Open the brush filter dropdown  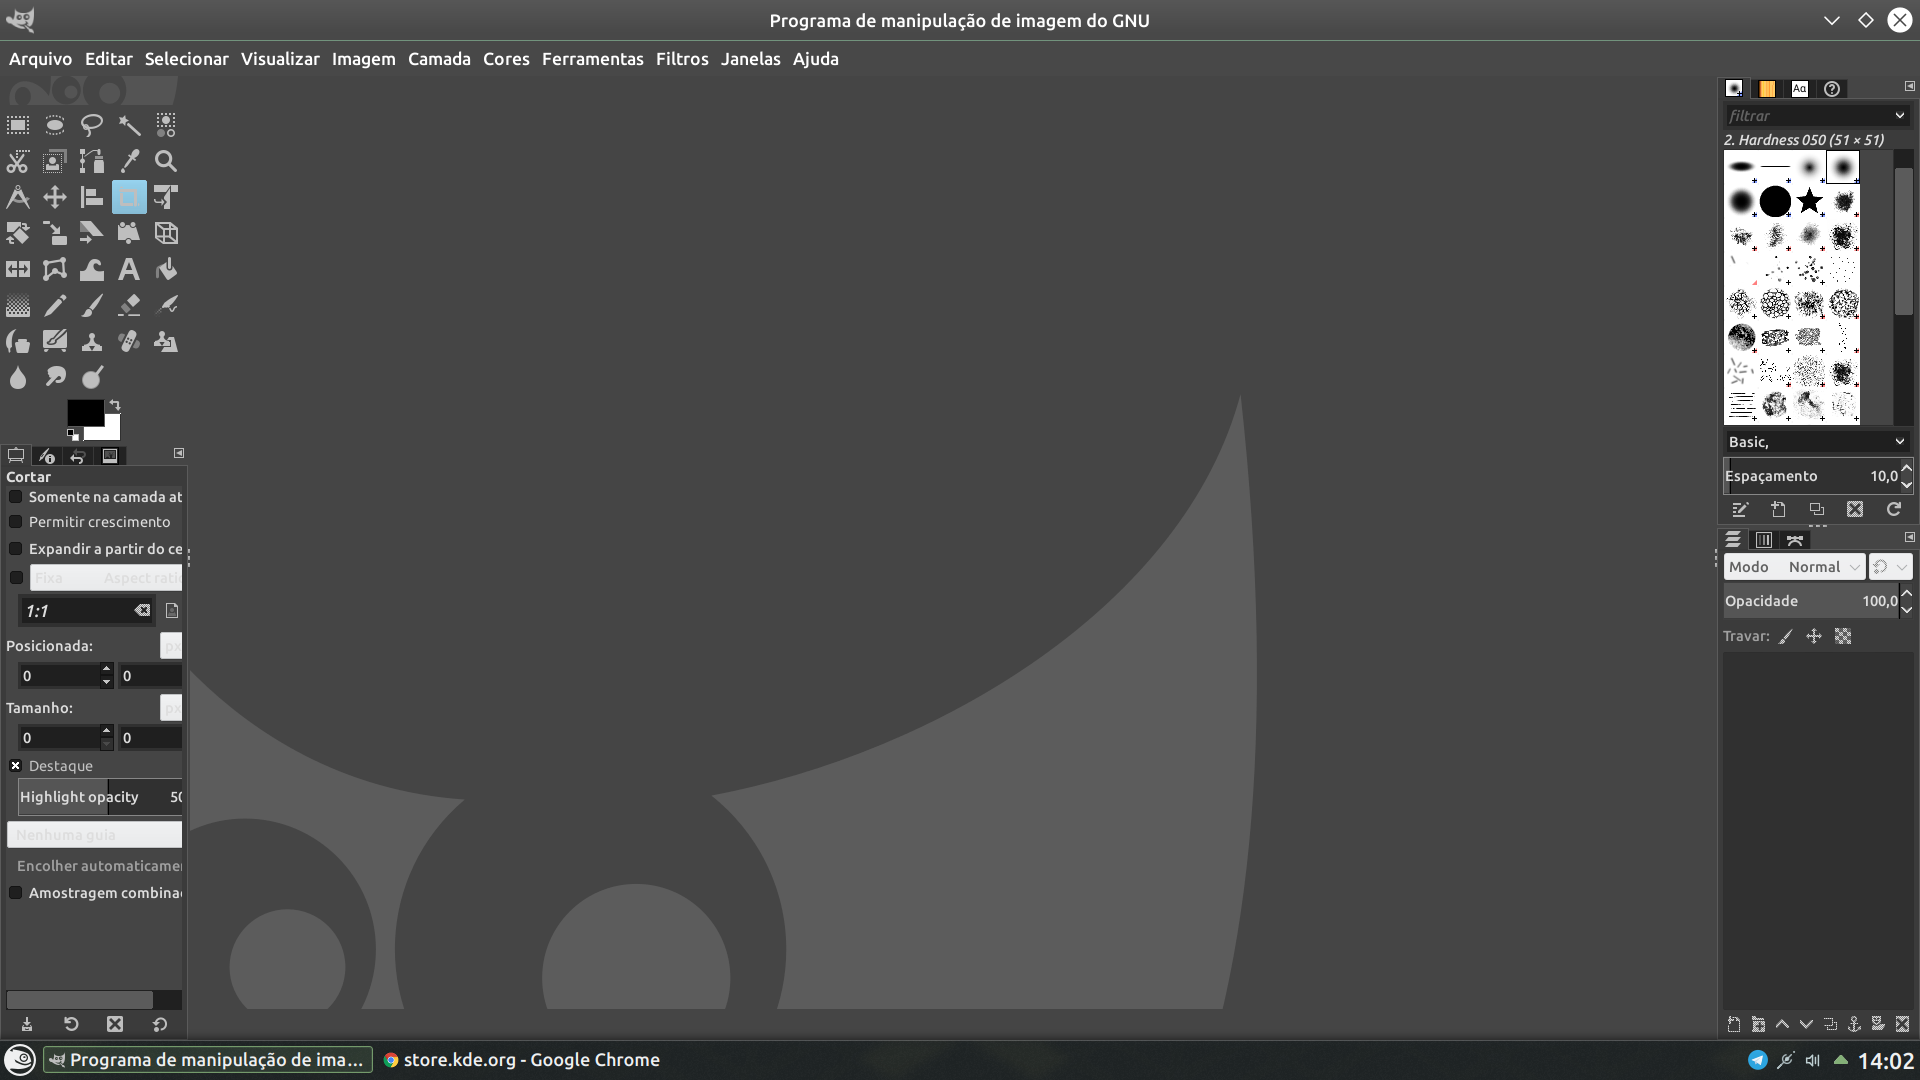pos(1899,116)
